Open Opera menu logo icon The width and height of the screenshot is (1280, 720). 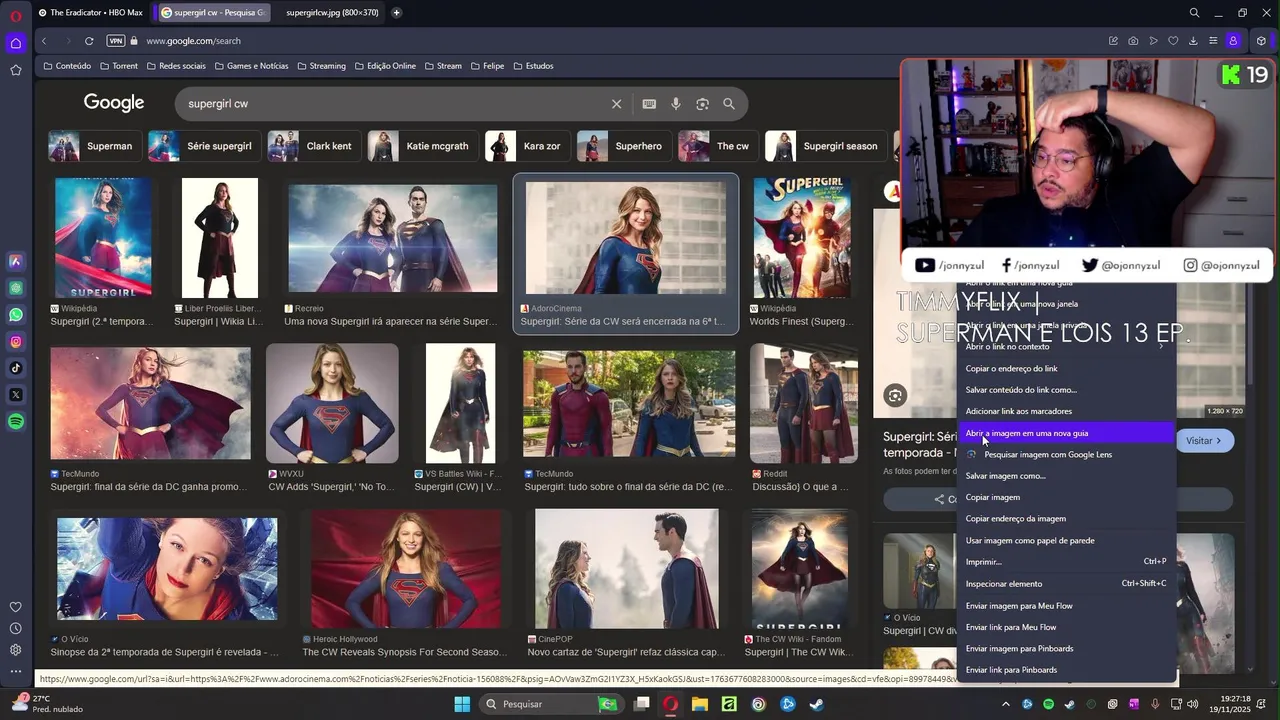point(16,14)
